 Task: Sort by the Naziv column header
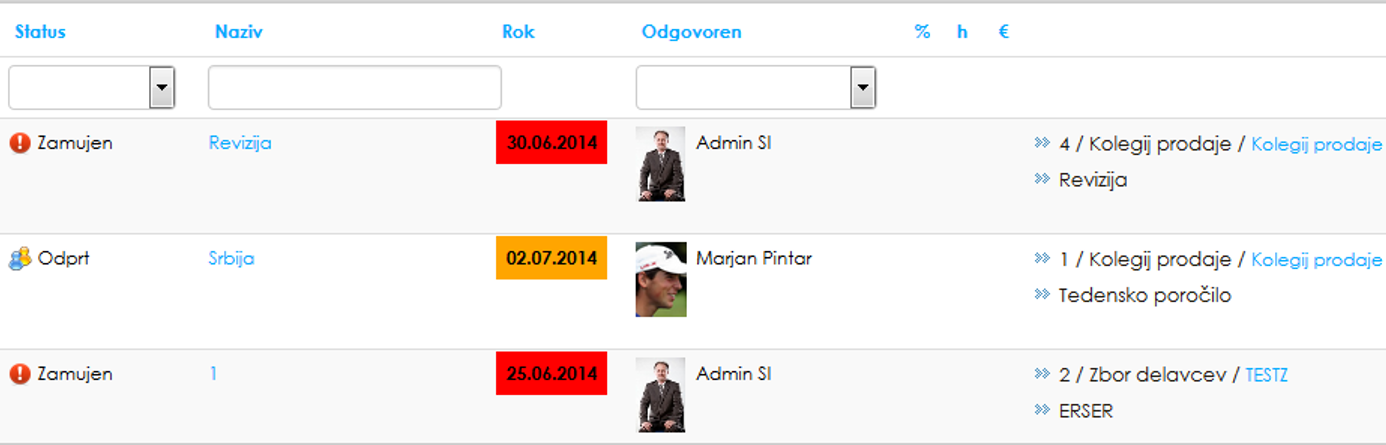tap(239, 31)
